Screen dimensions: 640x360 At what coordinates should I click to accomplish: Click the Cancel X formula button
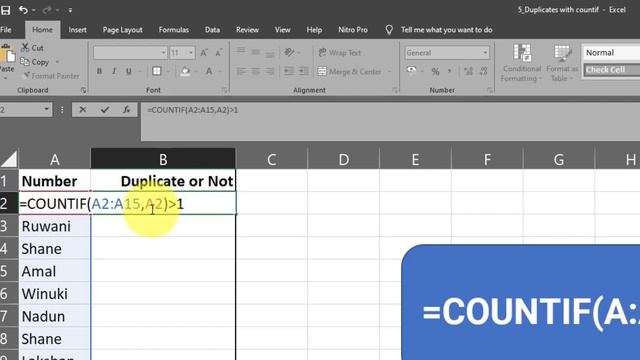(x=82, y=109)
